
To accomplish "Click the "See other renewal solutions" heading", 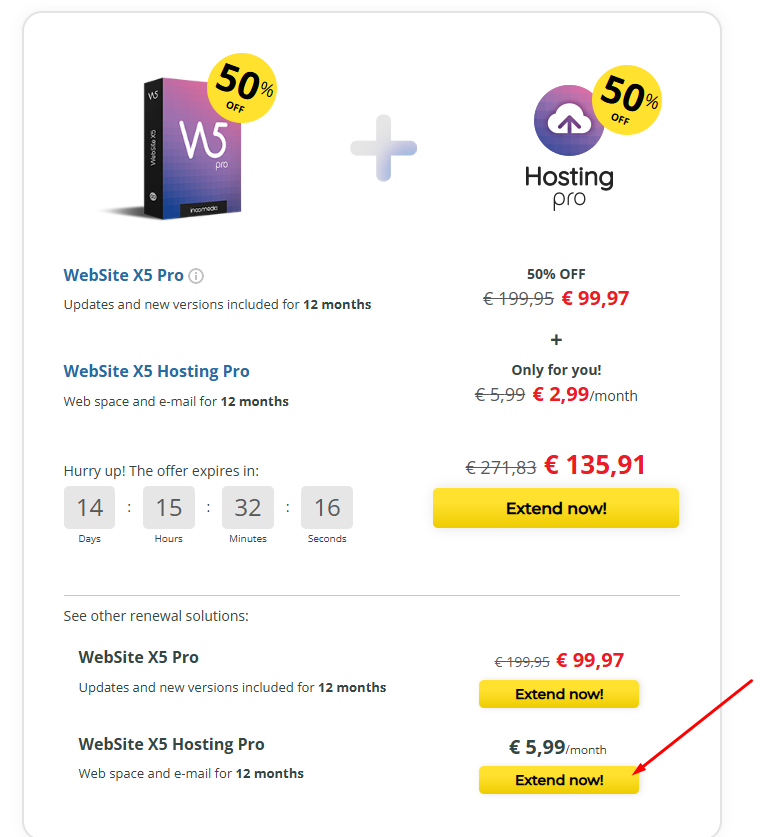I will coord(156,616).
